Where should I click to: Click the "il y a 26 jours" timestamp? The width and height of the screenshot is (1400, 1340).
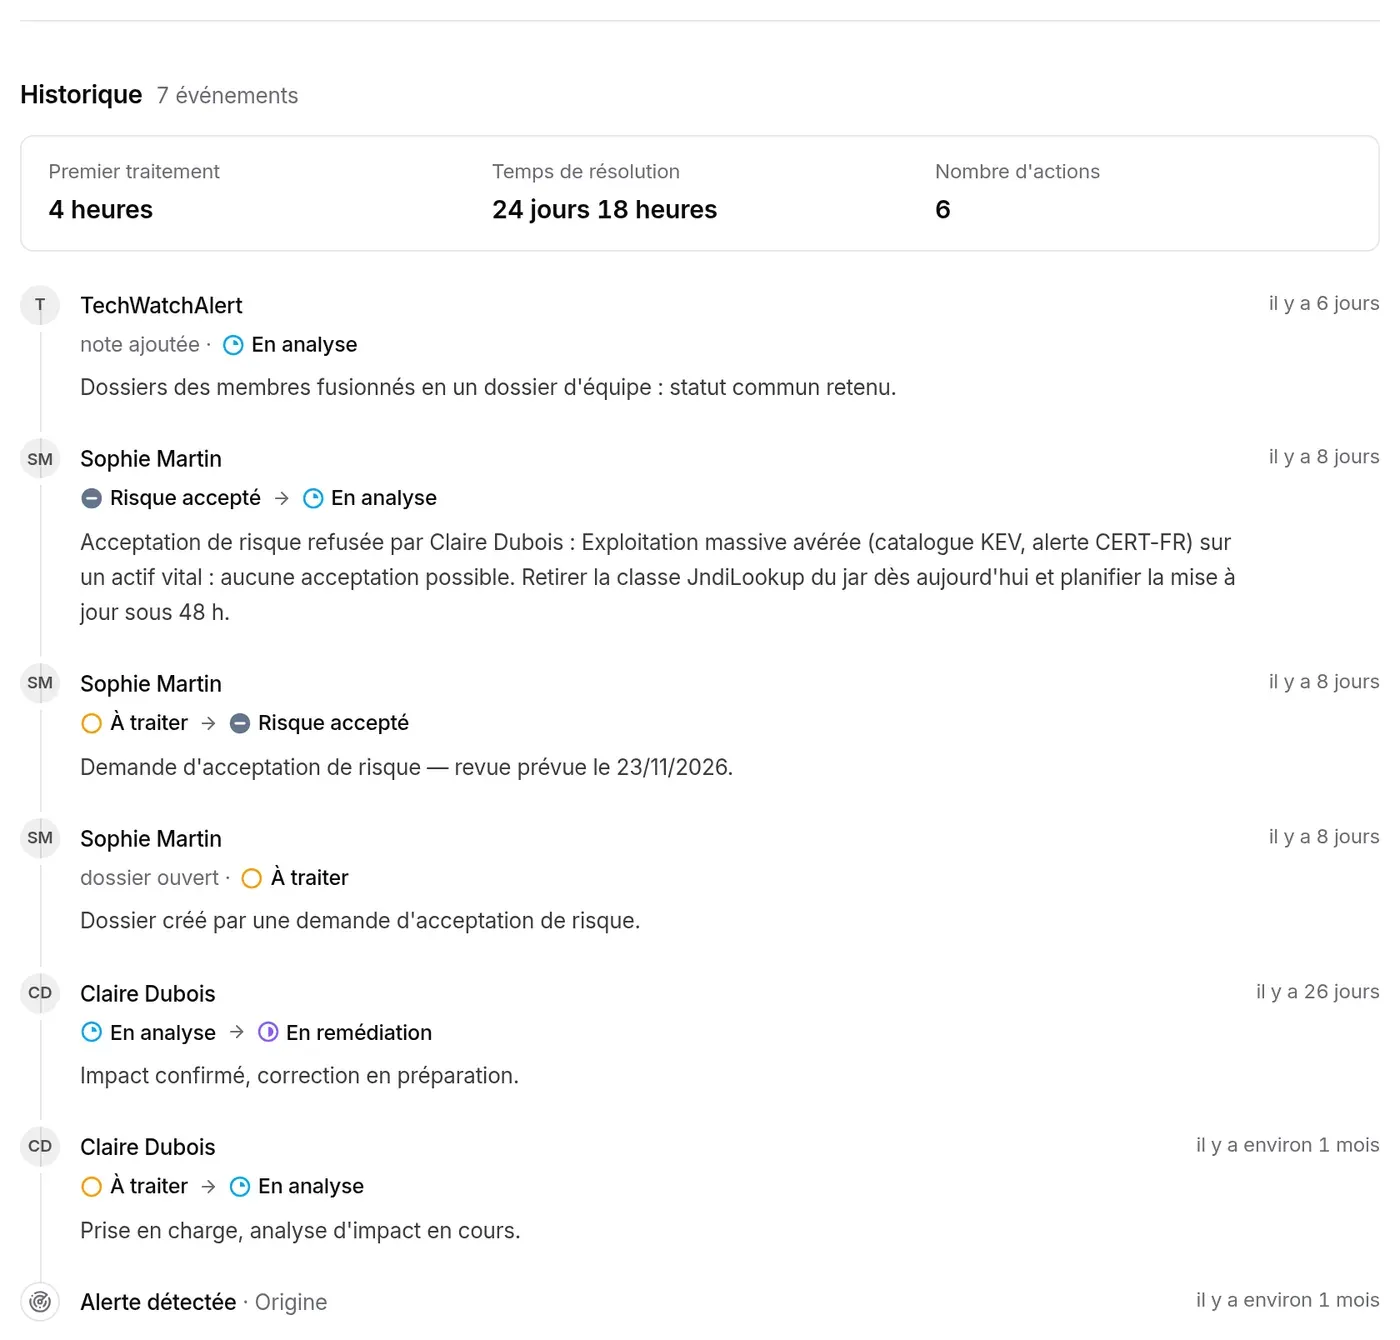tap(1318, 991)
